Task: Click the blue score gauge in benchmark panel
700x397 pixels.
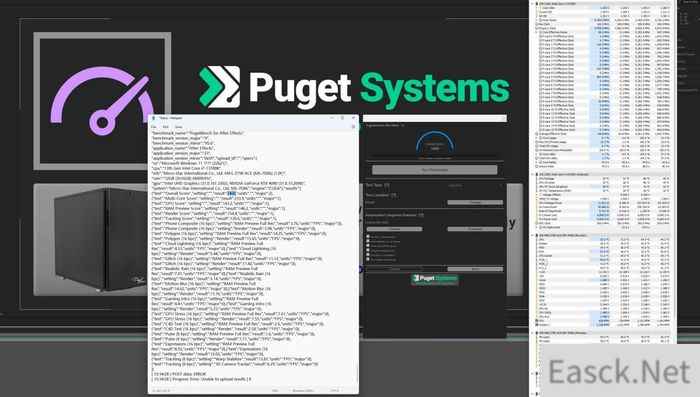Action: pyautogui.click(x=435, y=143)
